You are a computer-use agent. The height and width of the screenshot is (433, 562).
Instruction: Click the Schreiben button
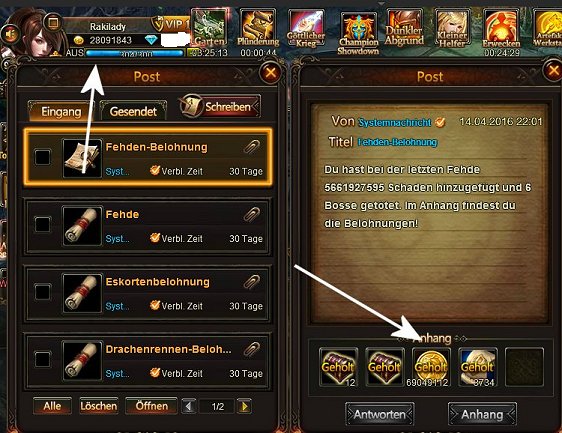(x=220, y=106)
